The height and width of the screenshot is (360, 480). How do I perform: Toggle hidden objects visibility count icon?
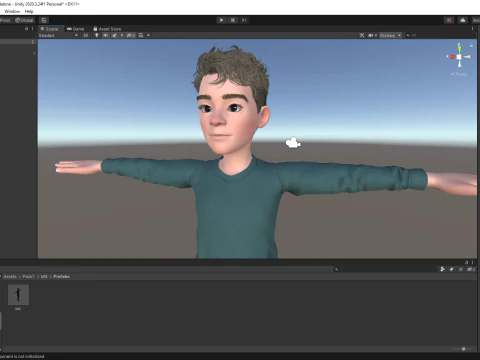(131, 35)
